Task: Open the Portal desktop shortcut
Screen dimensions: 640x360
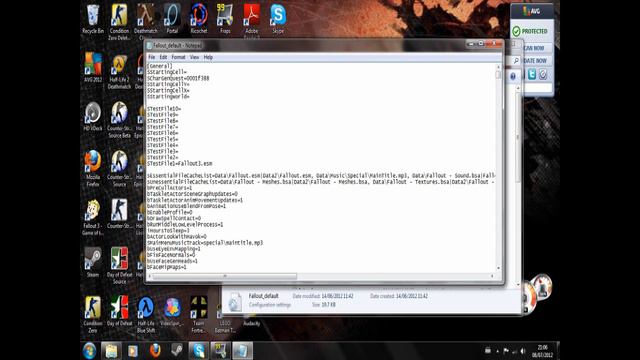Action: (x=172, y=19)
